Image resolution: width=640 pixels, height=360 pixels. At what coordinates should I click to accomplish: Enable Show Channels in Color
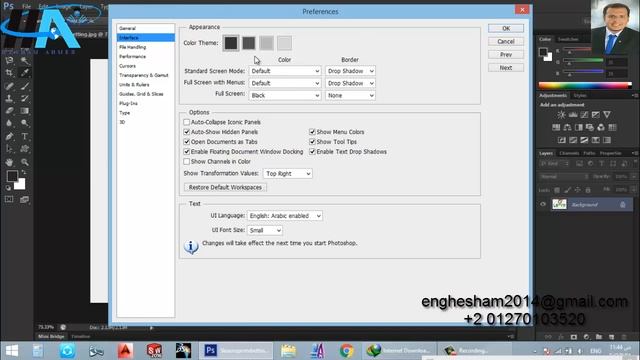187,162
